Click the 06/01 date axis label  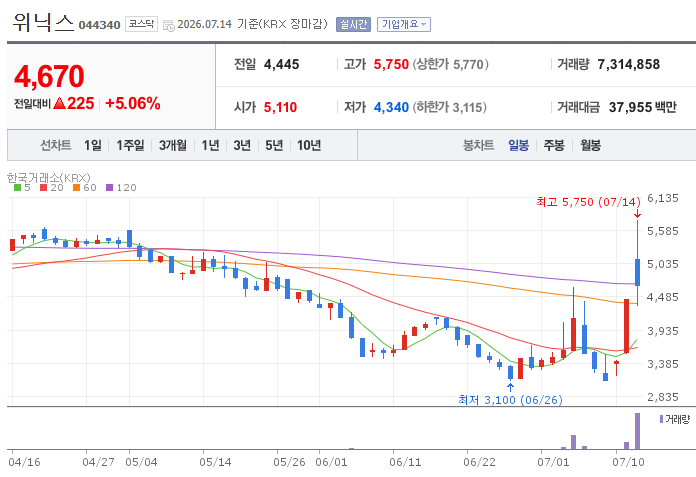331,462
